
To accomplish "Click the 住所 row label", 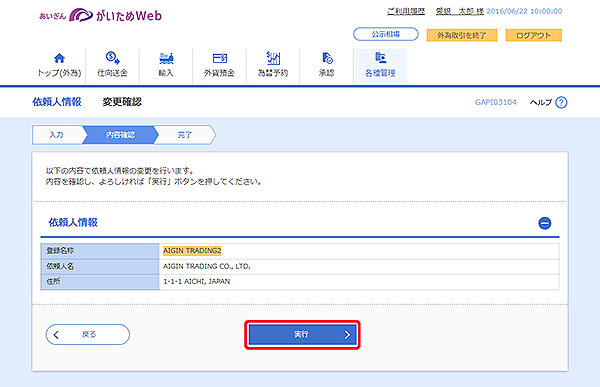I will point(100,282).
